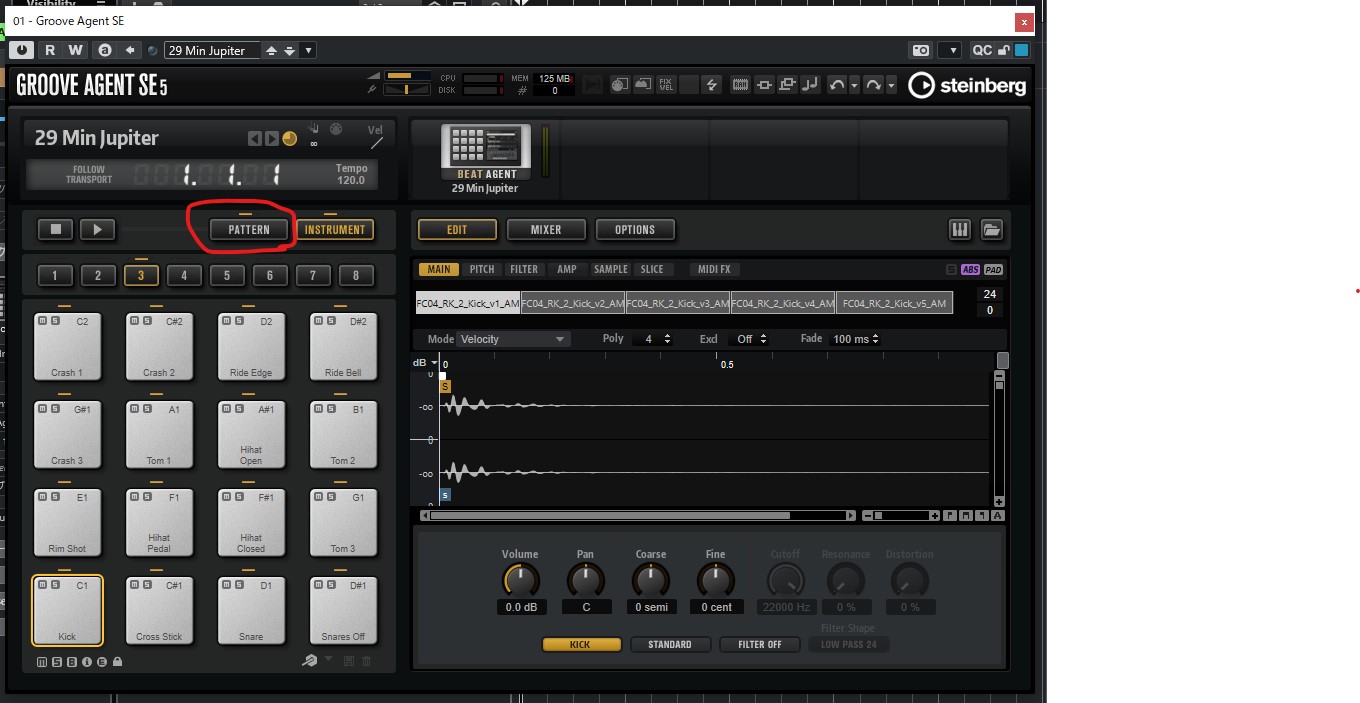
Task: Undo the last edit in Groove Agent
Action: (x=838, y=85)
